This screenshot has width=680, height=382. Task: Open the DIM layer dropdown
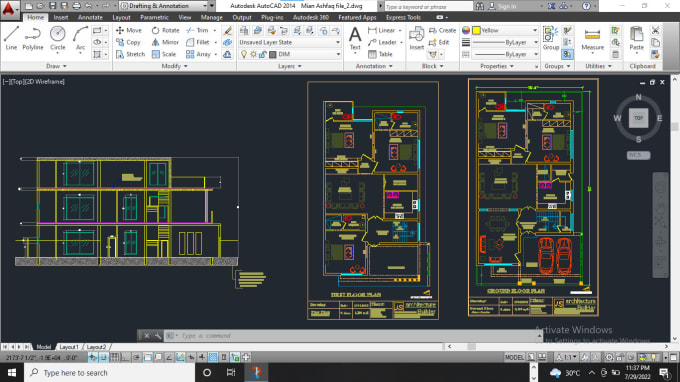290,54
